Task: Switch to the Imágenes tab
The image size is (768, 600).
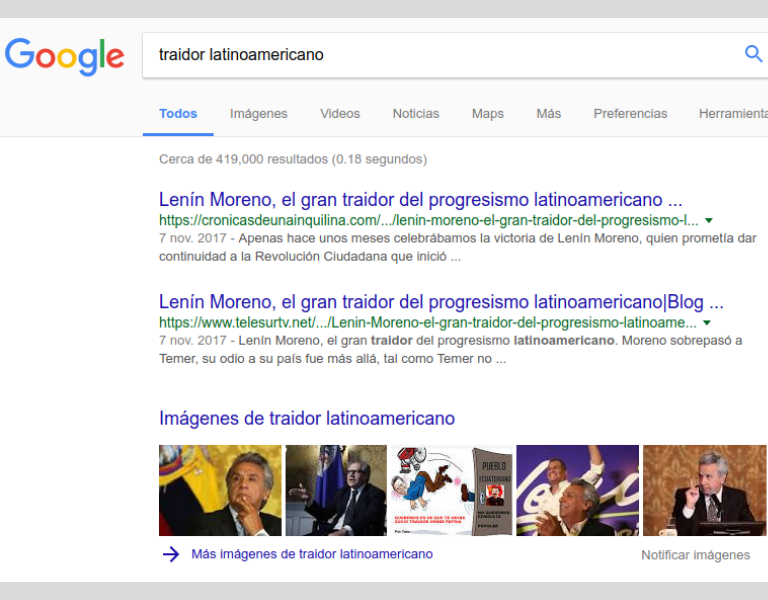Action: click(x=259, y=114)
